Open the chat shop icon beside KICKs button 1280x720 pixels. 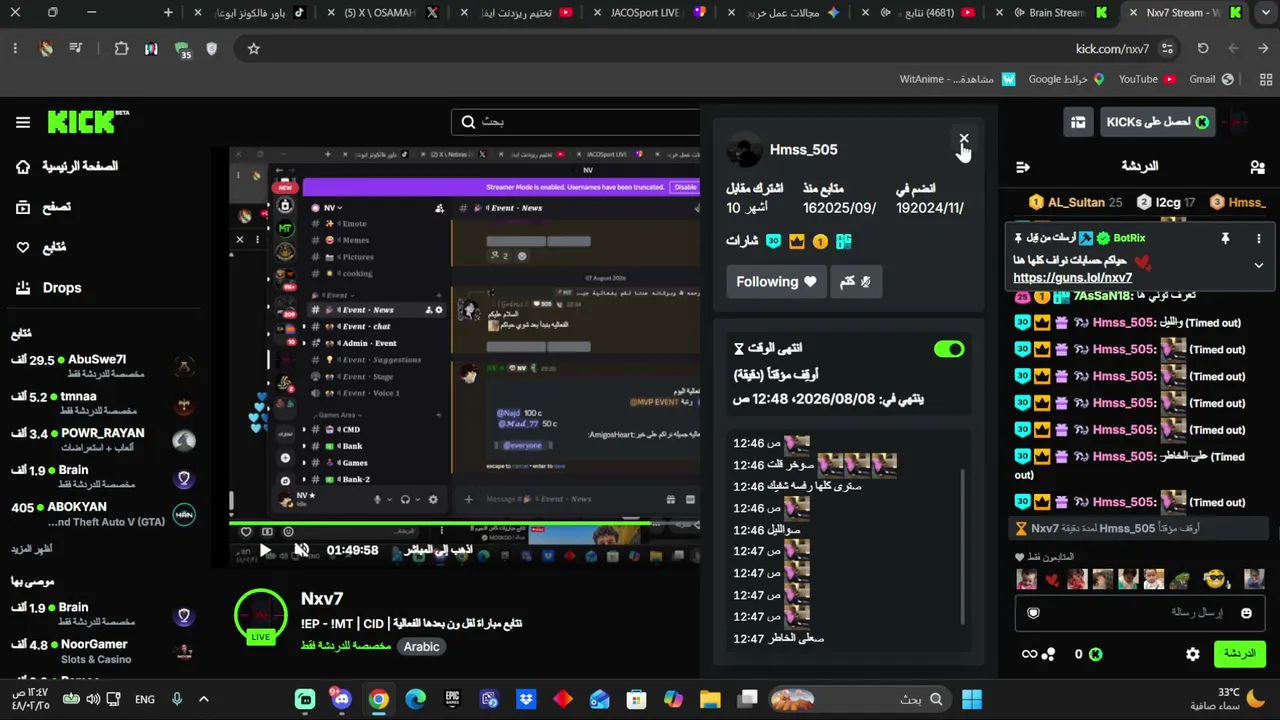coord(1078,122)
